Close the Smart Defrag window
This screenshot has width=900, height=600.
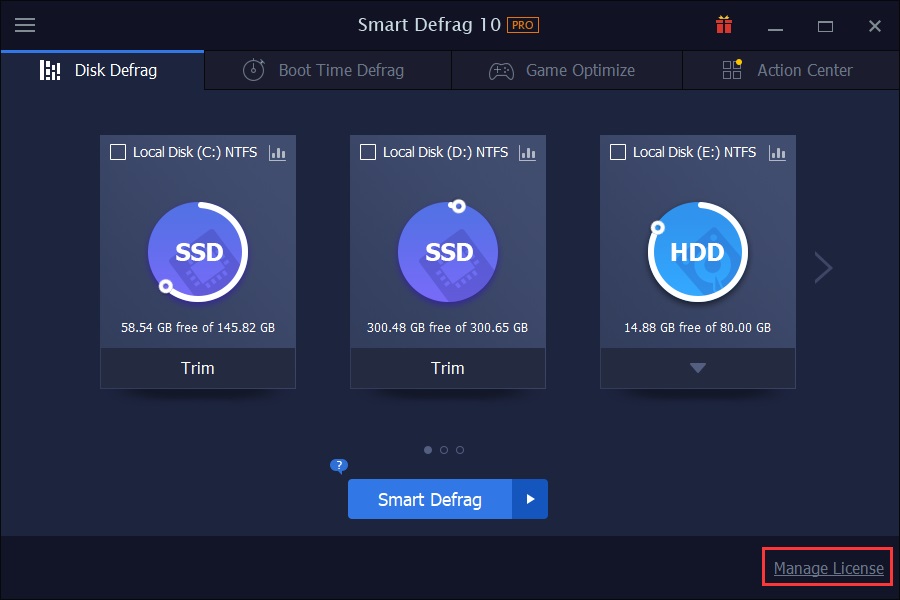click(875, 26)
